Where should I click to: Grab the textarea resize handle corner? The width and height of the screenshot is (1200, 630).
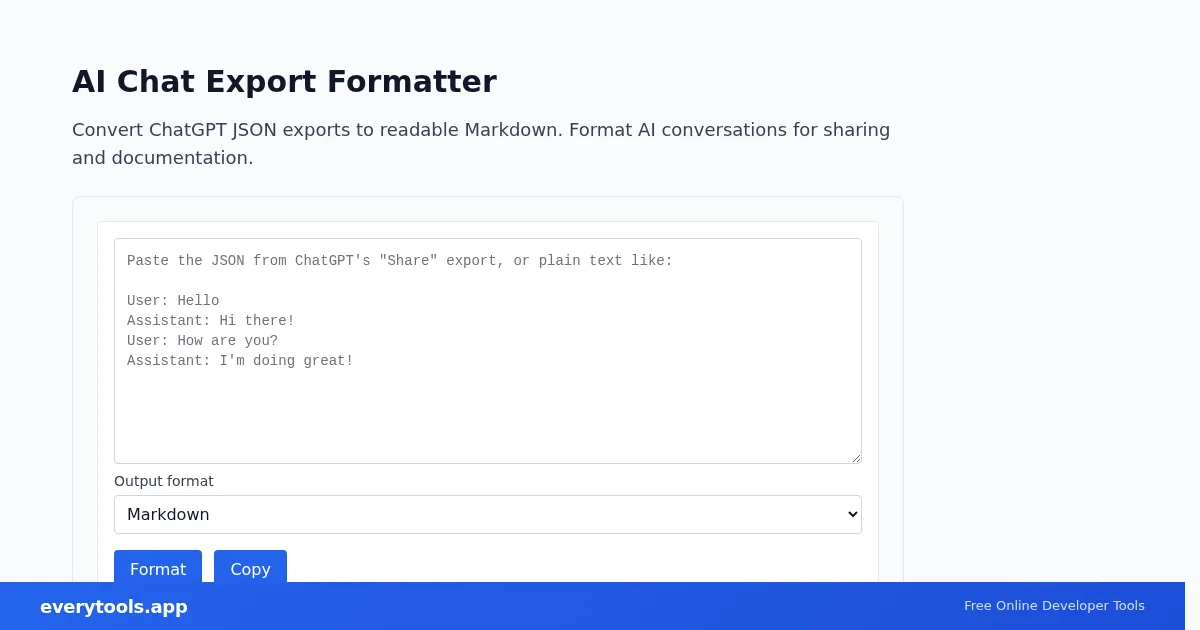[856, 458]
